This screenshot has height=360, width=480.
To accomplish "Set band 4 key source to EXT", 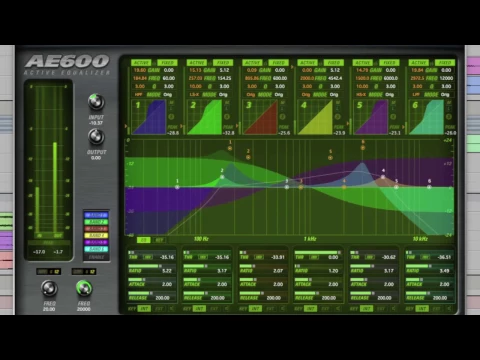I will 326,309.
